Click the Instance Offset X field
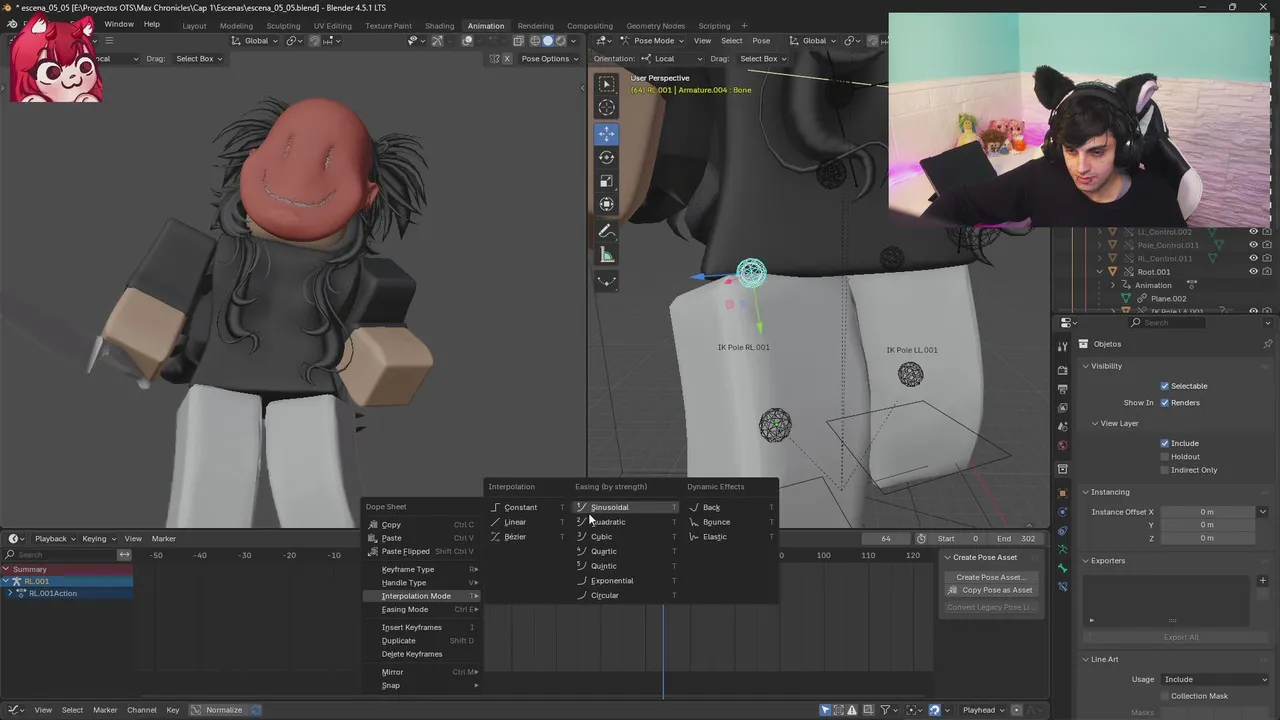The height and width of the screenshot is (720, 1280). pyautogui.click(x=1207, y=512)
